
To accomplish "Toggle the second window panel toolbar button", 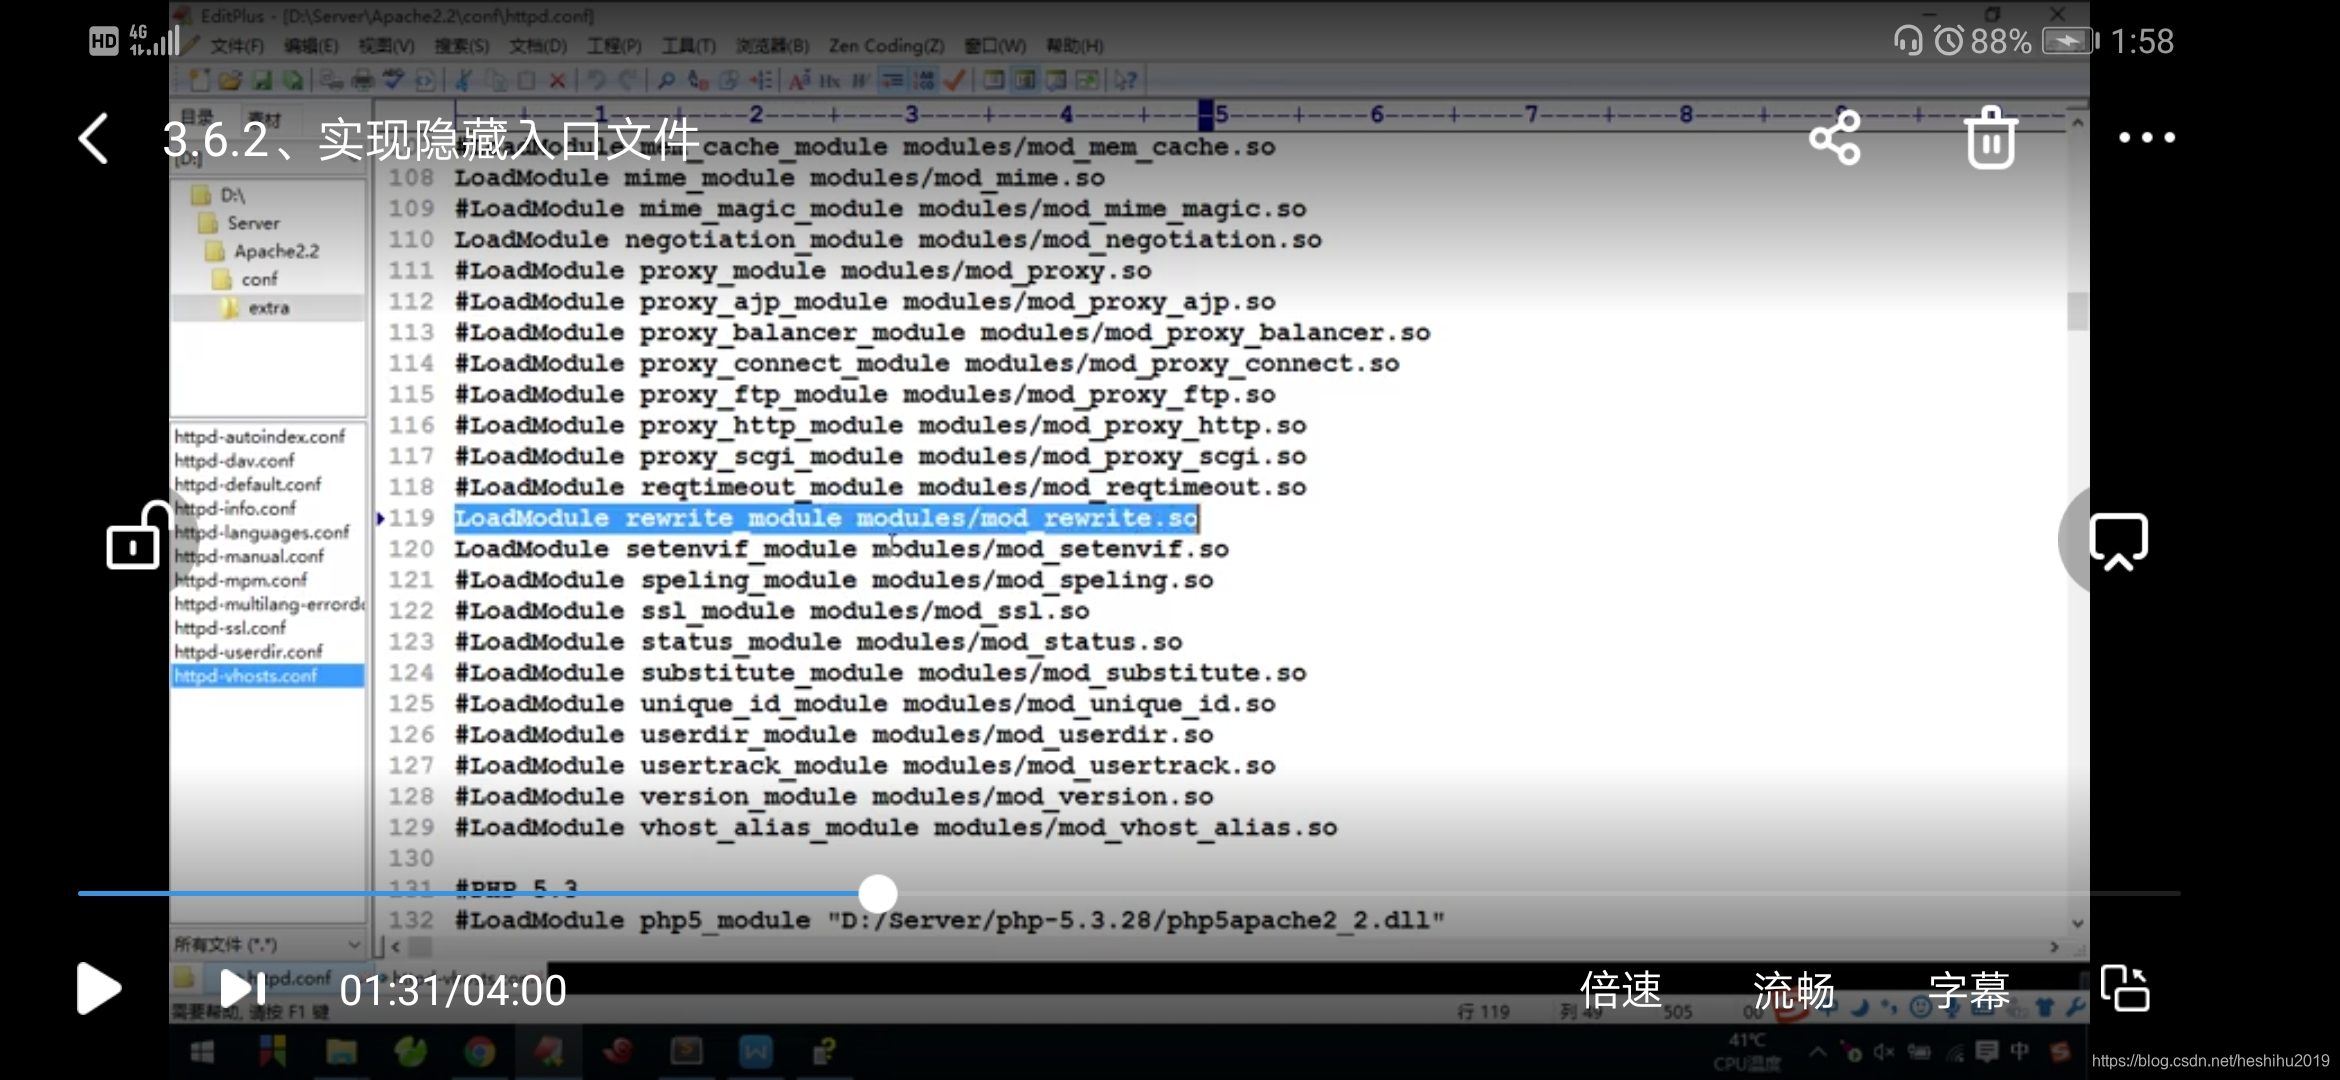I will pos(1025,80).
